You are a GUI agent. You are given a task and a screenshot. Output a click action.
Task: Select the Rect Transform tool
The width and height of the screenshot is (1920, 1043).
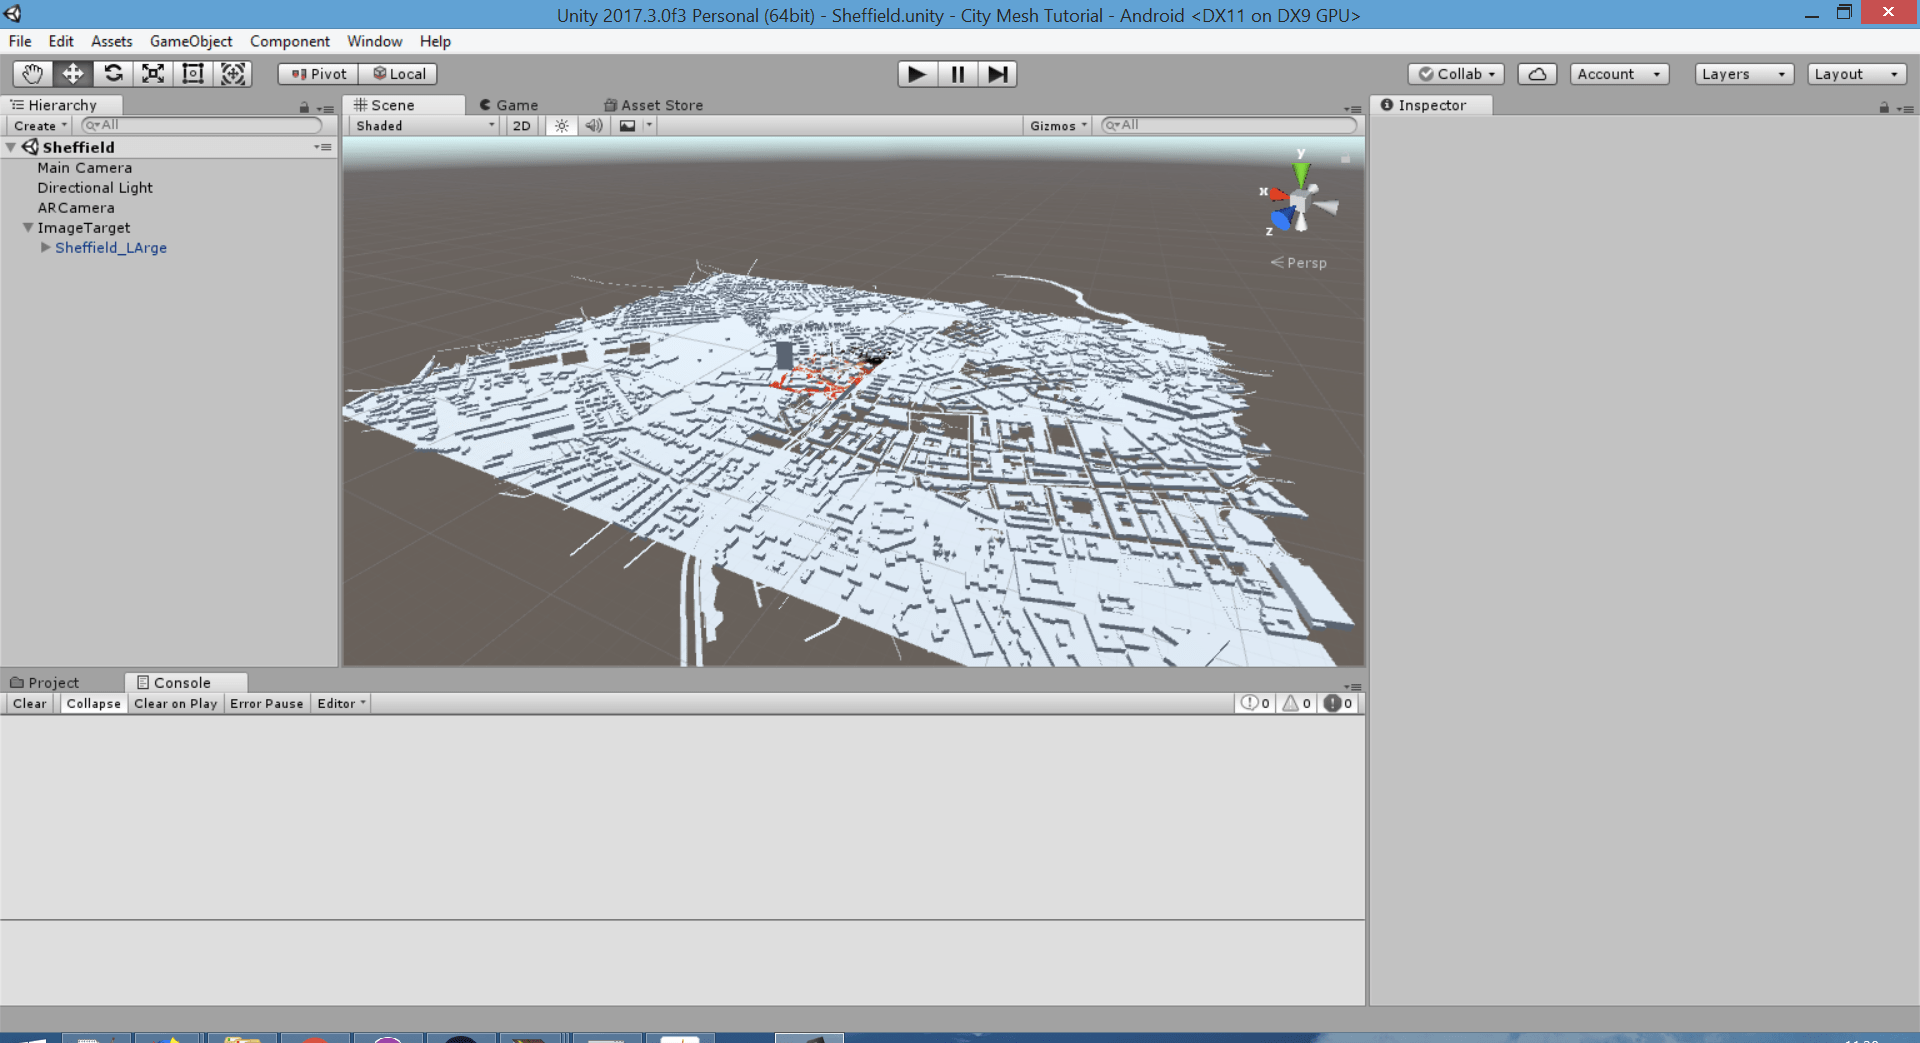click(x=193, y=74)
